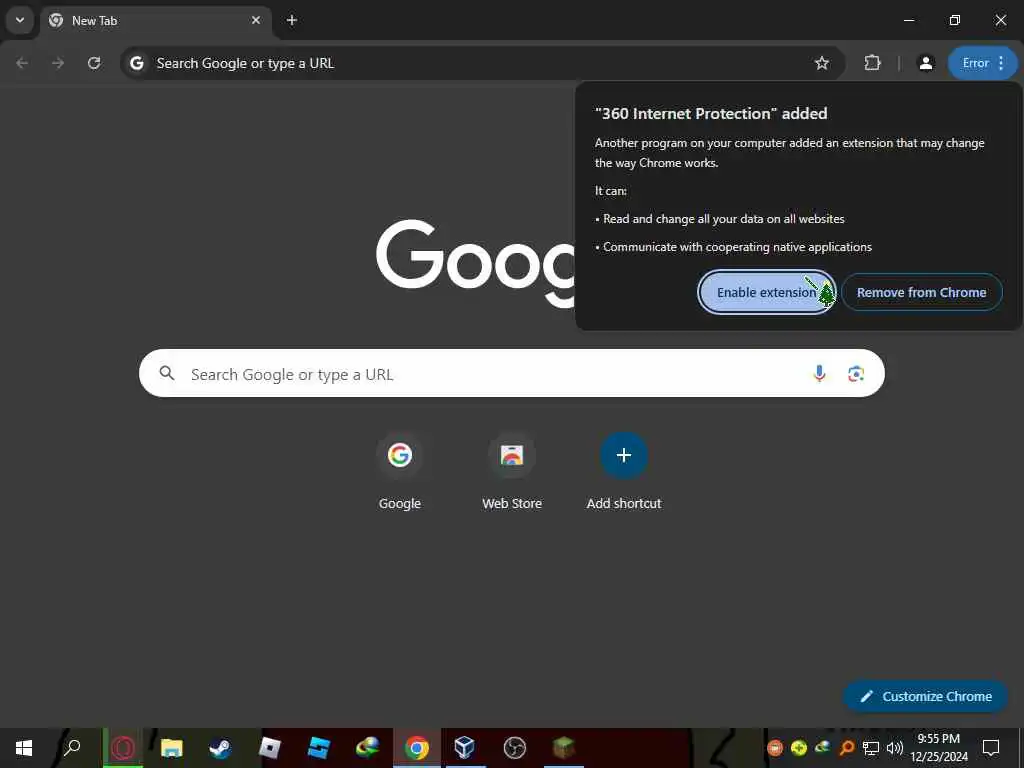The height and width of the screenshot is (768, 1024).
Task: Open the Extensions puzzle icon
Action: [872, 63]
